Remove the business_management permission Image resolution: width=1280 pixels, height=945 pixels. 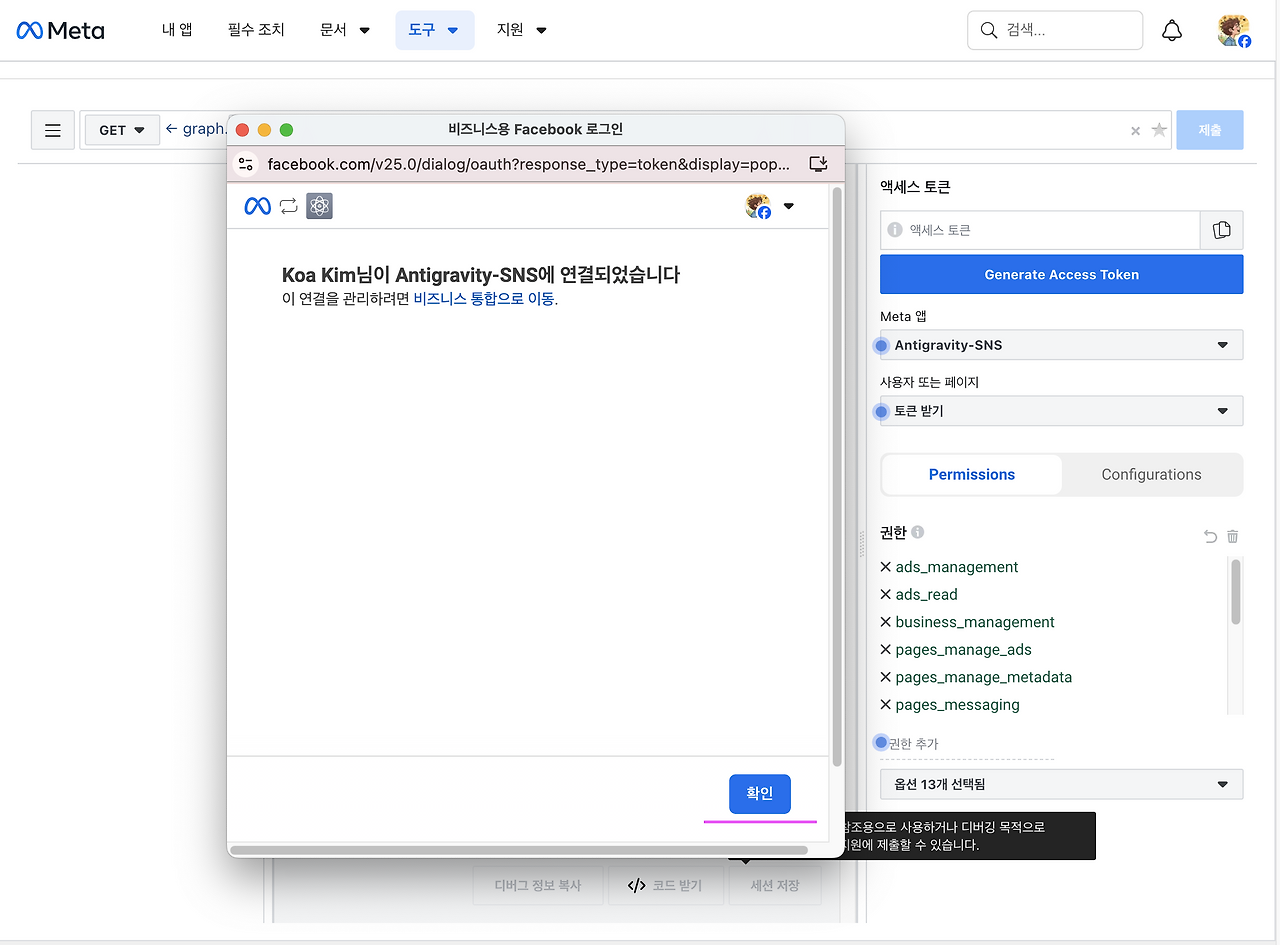[x=885, y=622]
